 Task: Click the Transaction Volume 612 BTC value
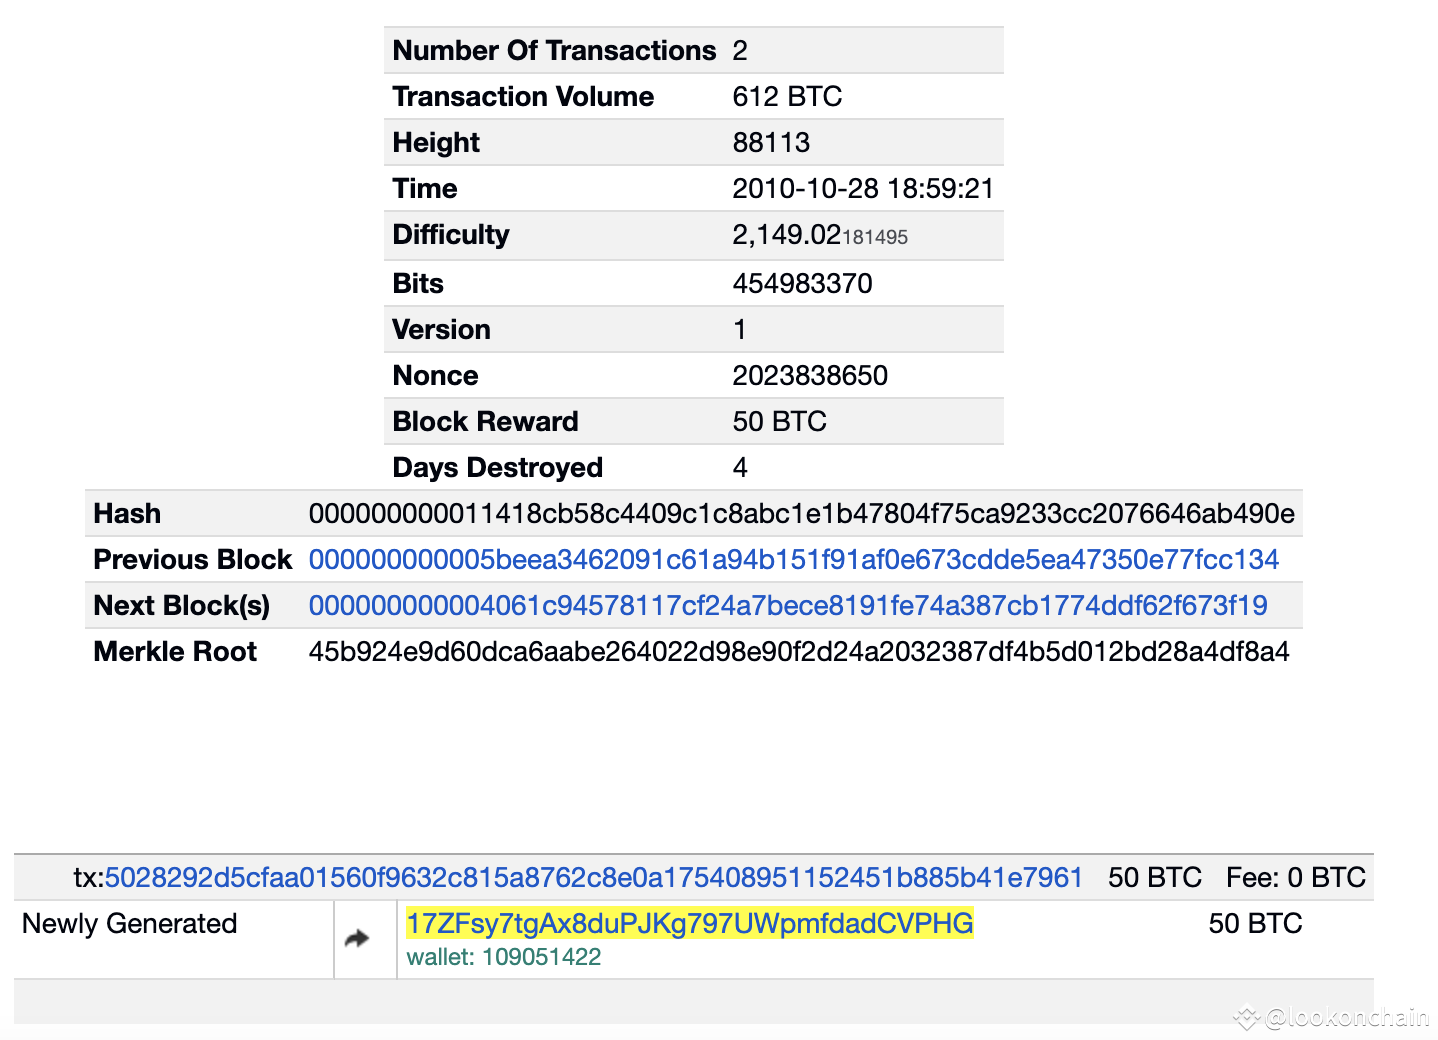(786, 96)
